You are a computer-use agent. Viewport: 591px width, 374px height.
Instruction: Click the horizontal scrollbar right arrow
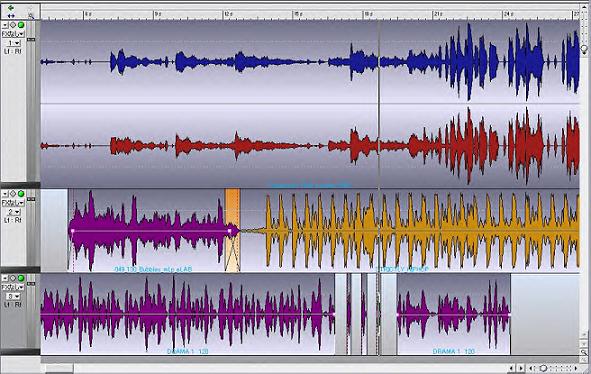(x=521, y=368)
